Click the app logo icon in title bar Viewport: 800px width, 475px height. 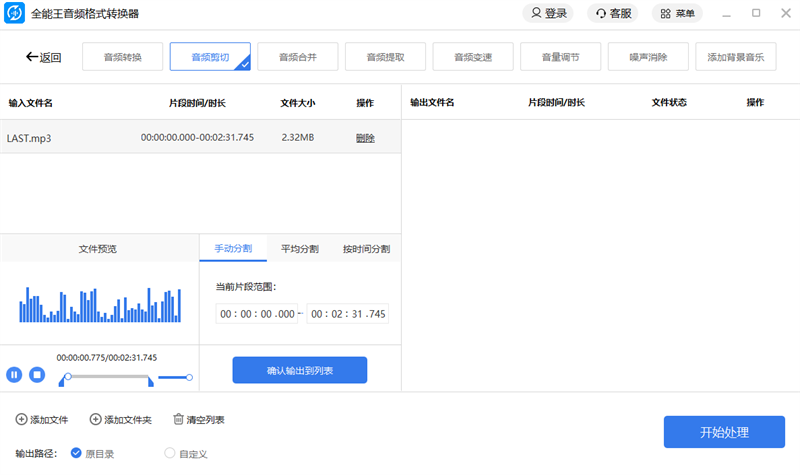14,13
